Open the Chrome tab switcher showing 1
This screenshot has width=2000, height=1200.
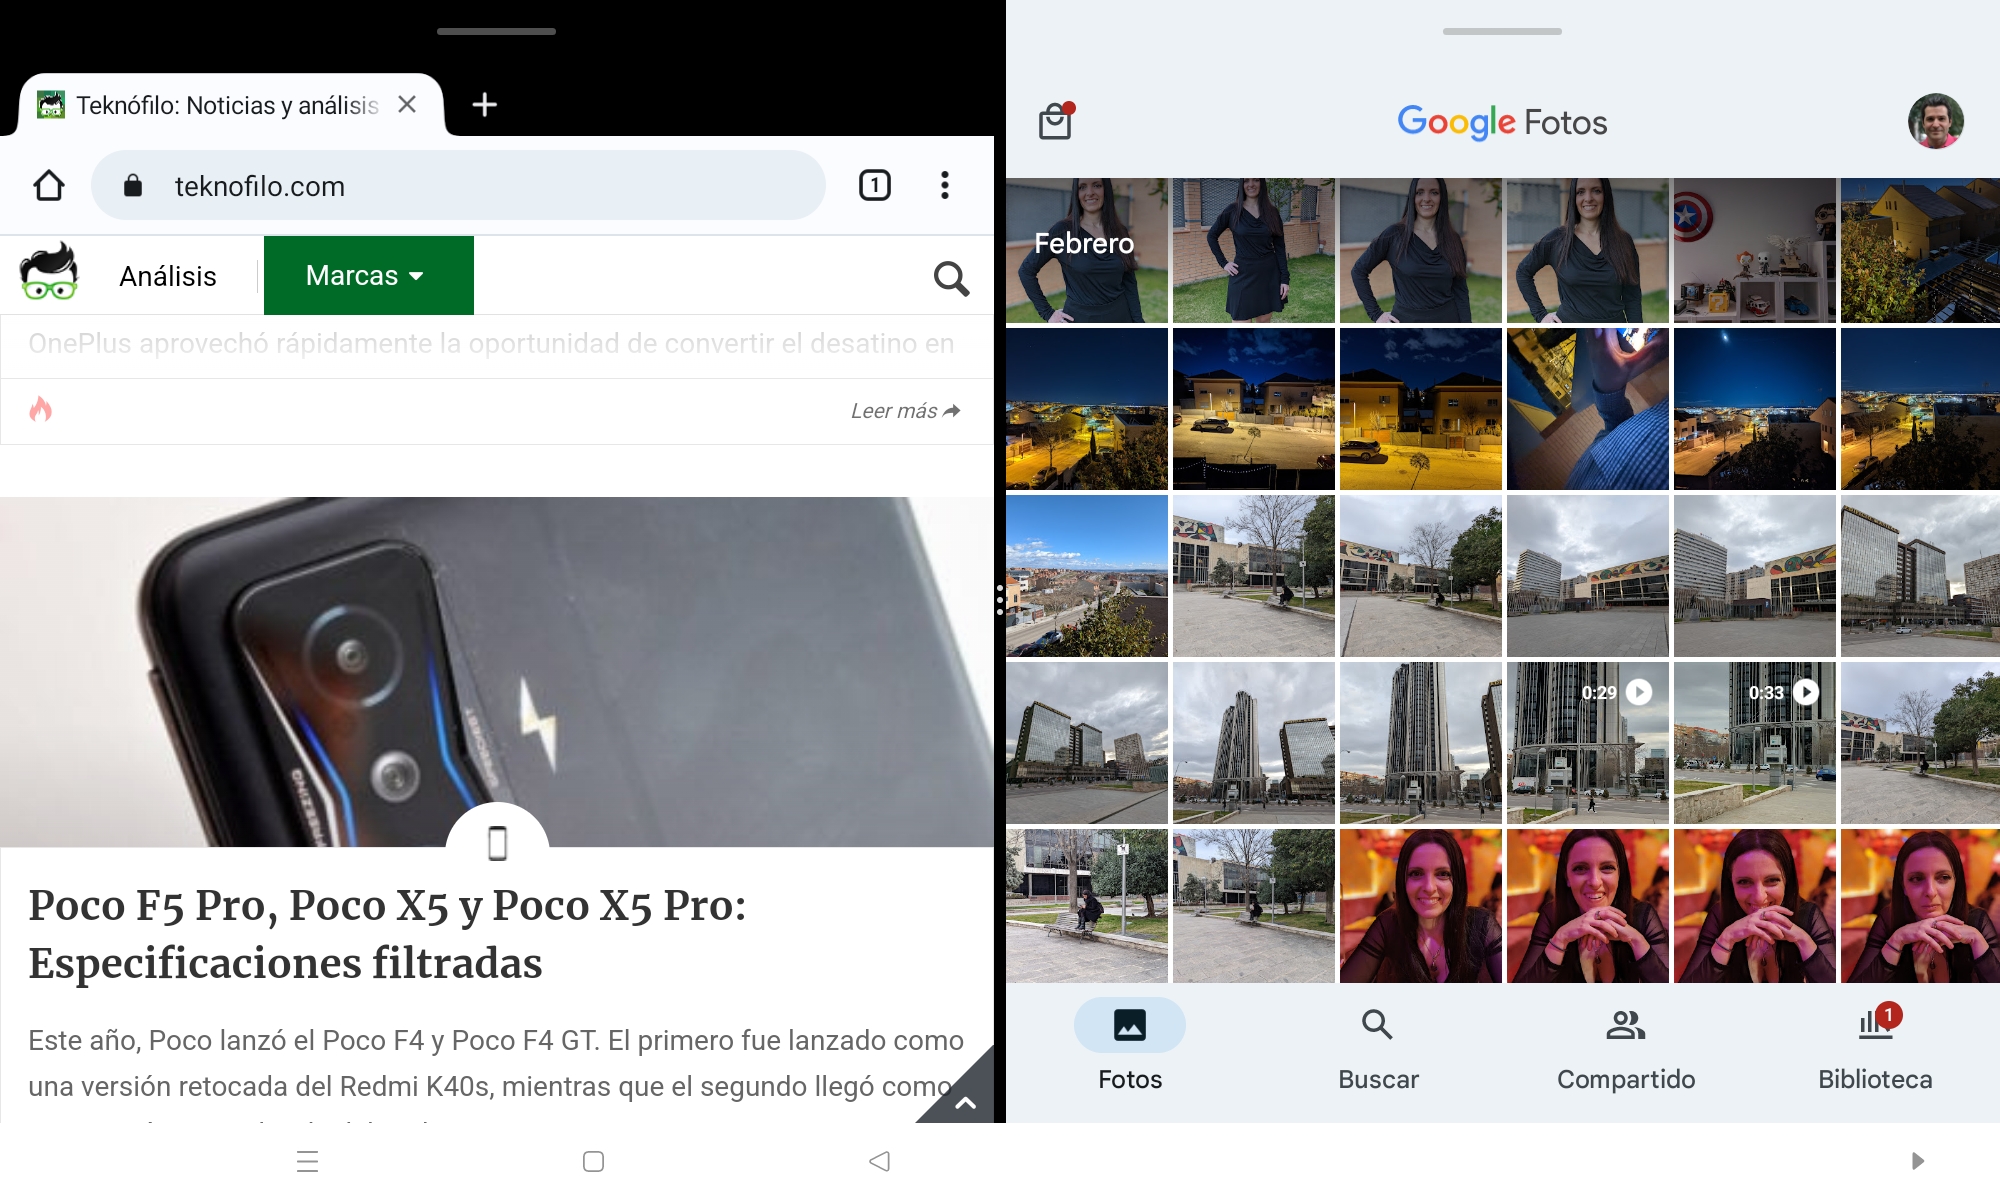pyautogui.click(x=875, y=185)
